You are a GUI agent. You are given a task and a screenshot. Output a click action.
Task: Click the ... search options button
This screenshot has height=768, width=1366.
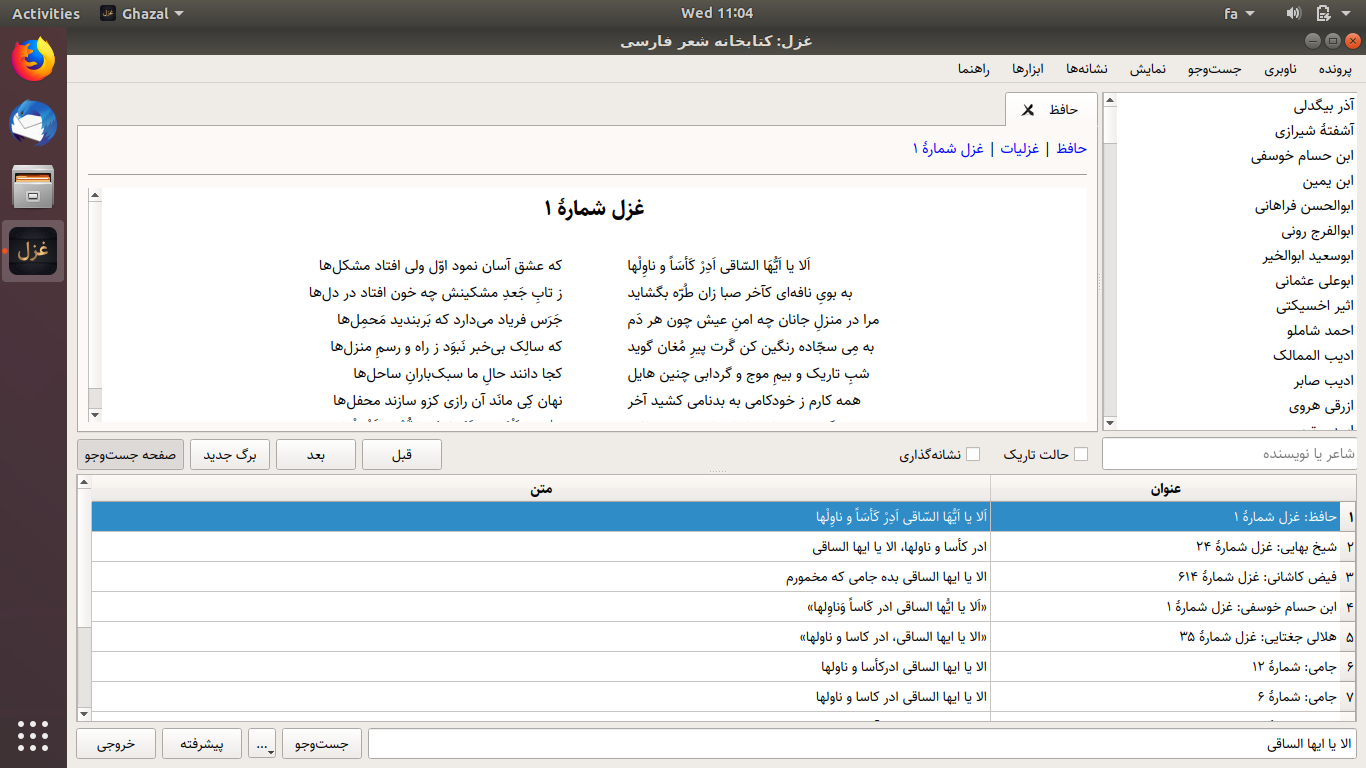pos(263,744)
